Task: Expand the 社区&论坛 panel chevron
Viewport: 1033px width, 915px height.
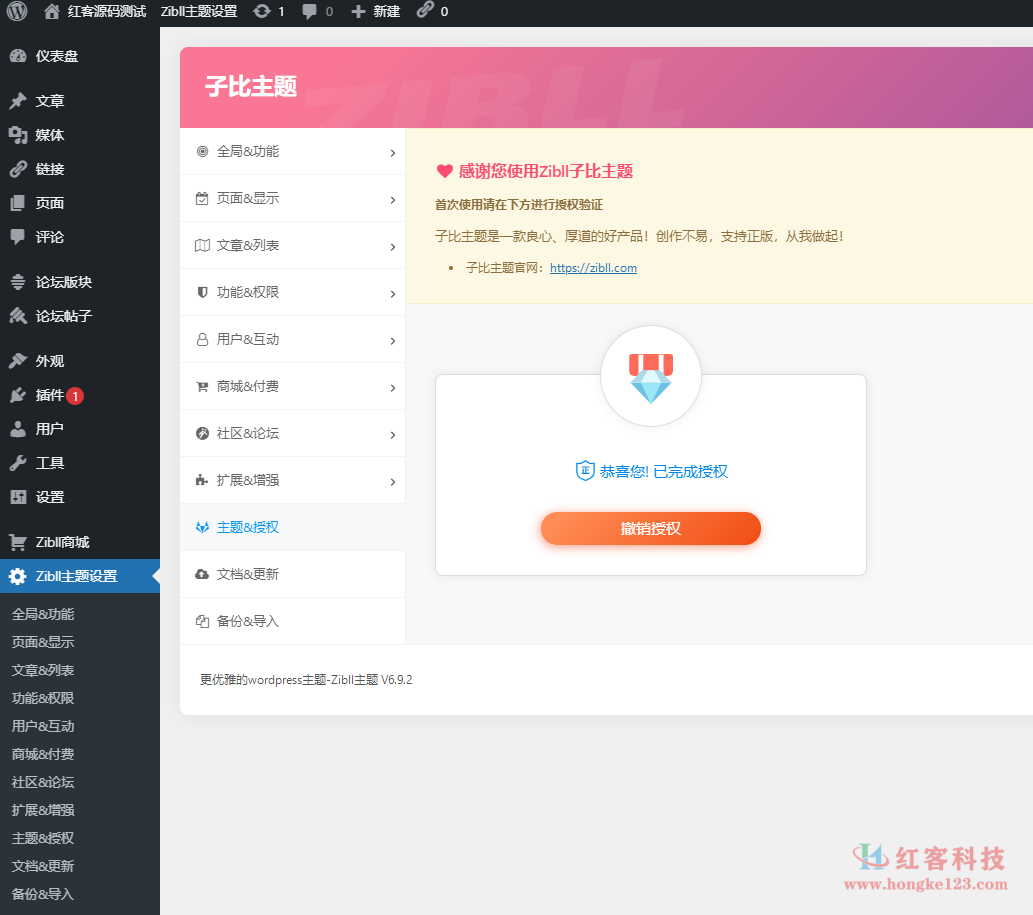Action: click(x=393, y=435)
